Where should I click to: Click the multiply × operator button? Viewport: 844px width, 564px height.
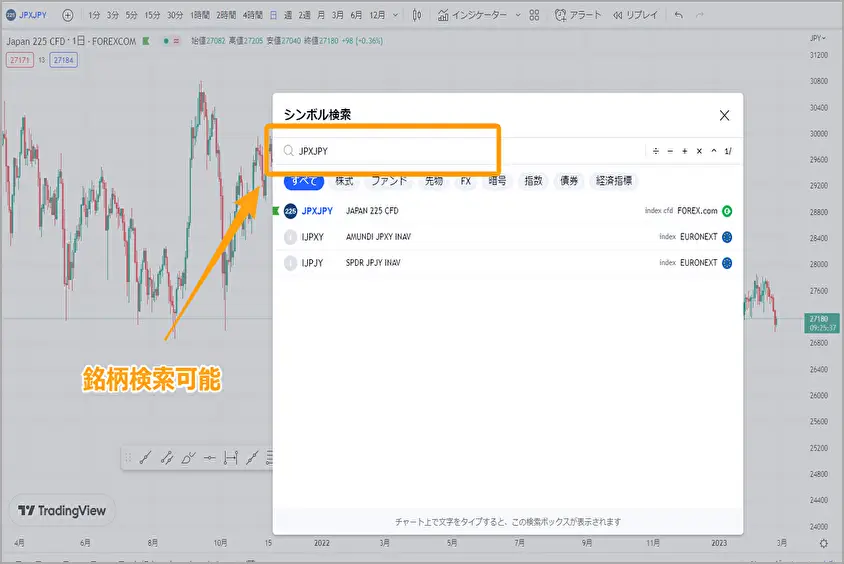(x=699, y=151)
